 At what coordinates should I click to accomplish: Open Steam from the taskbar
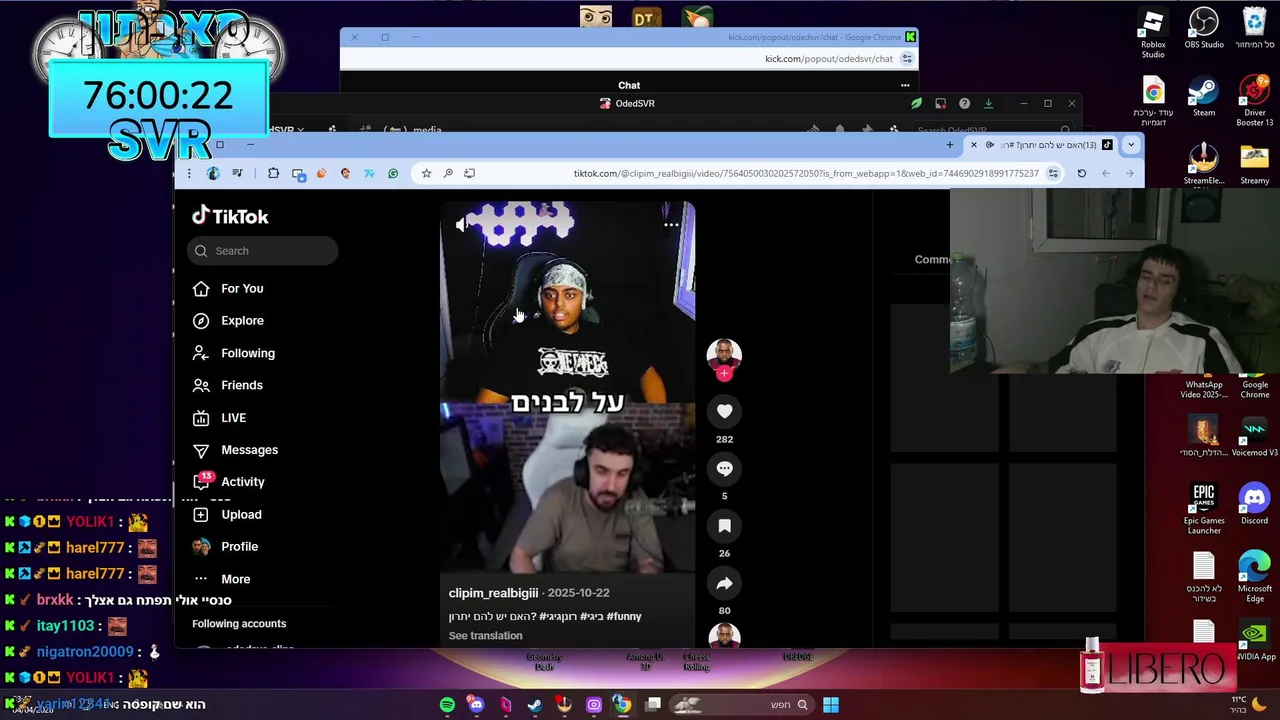click(535, 705)
